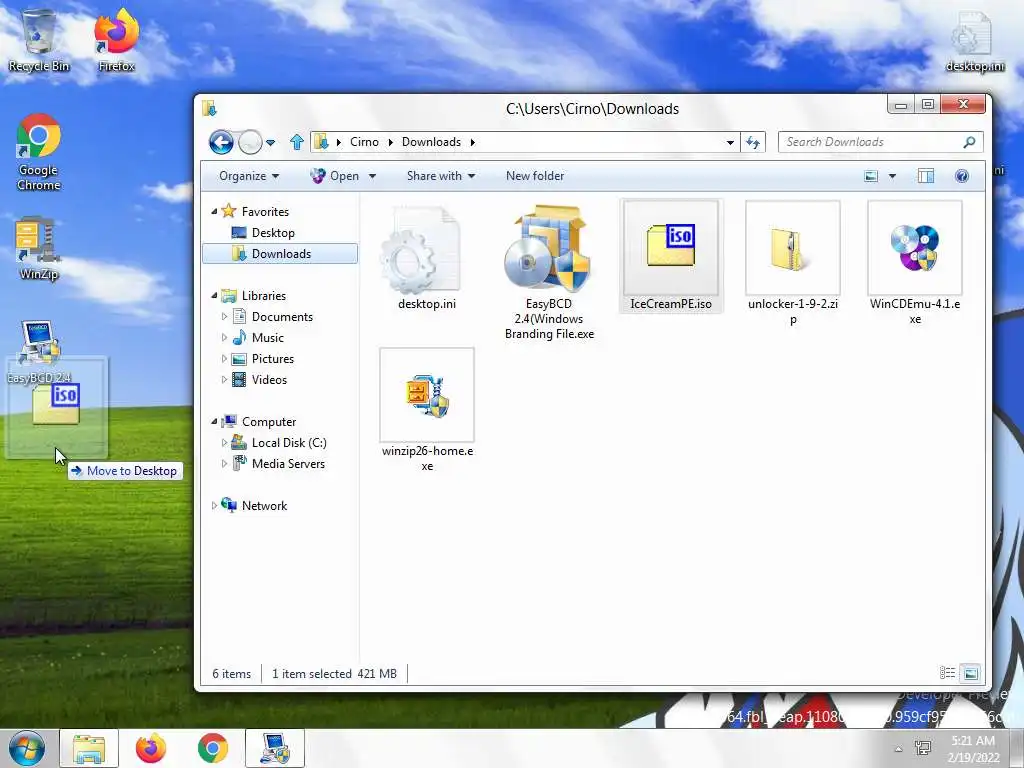Viewport: 1024px width, 768px height.
Task: Change the view using the views icon
Action: click(x=871, y=176)
